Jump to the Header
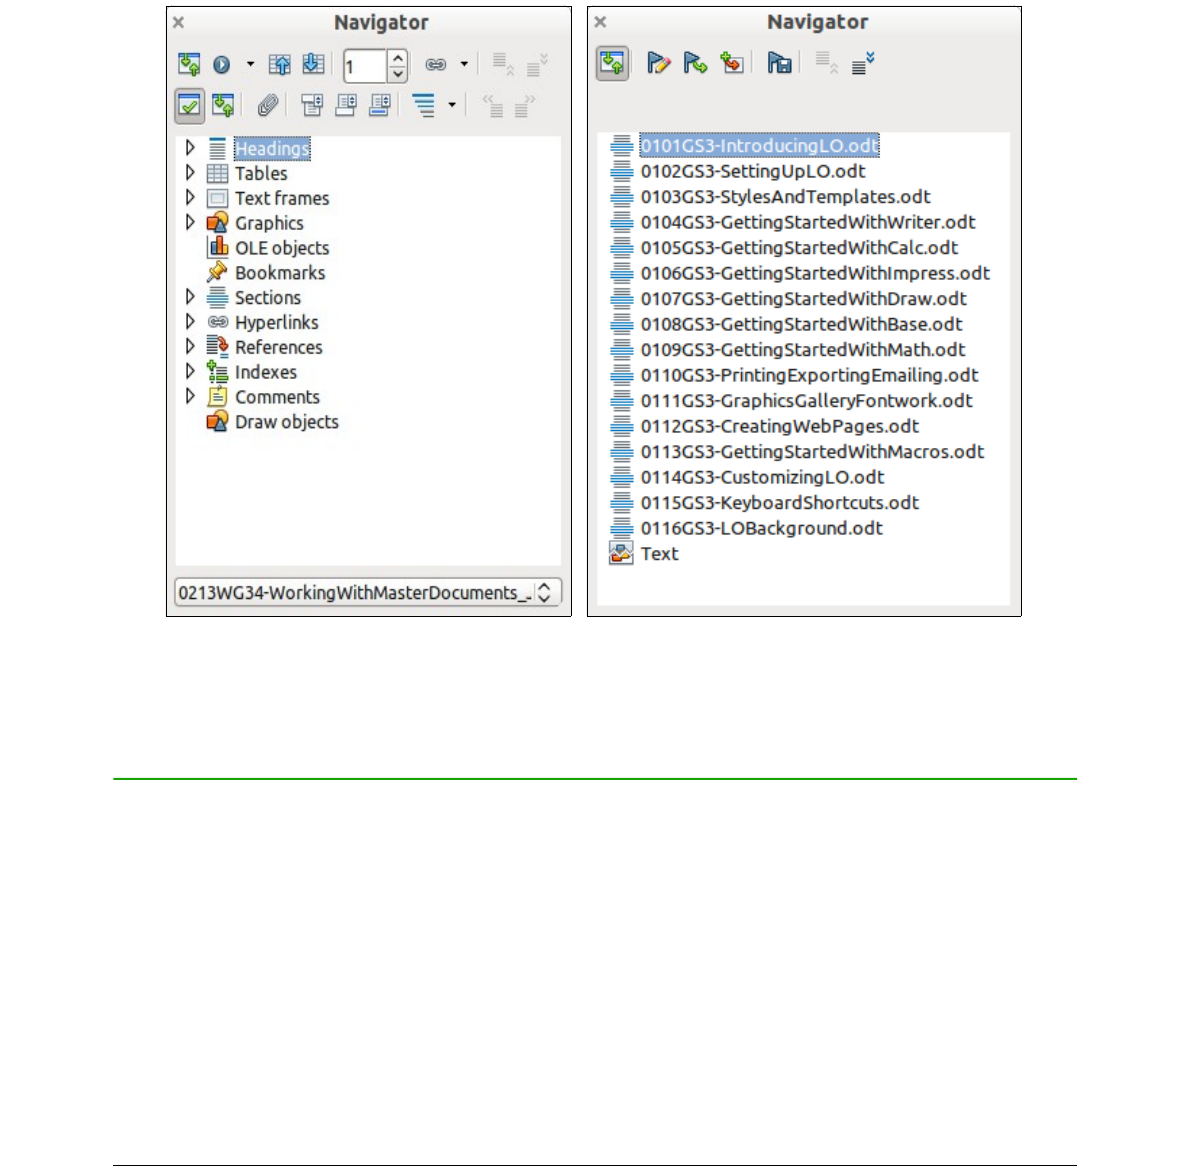Image resolution: width=1190 pixels, height=1166 pixels. coord(311,105)
